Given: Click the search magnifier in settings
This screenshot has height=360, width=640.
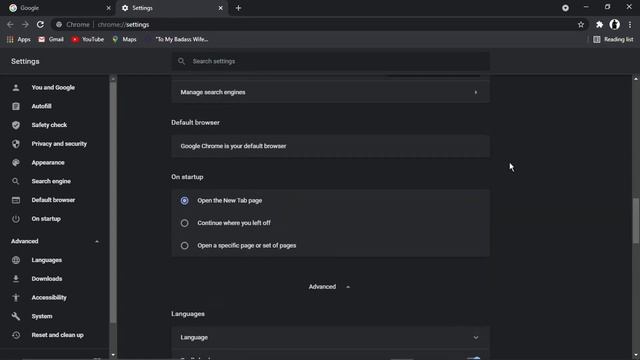Looking at the screenshot, I should coord(182,61).
